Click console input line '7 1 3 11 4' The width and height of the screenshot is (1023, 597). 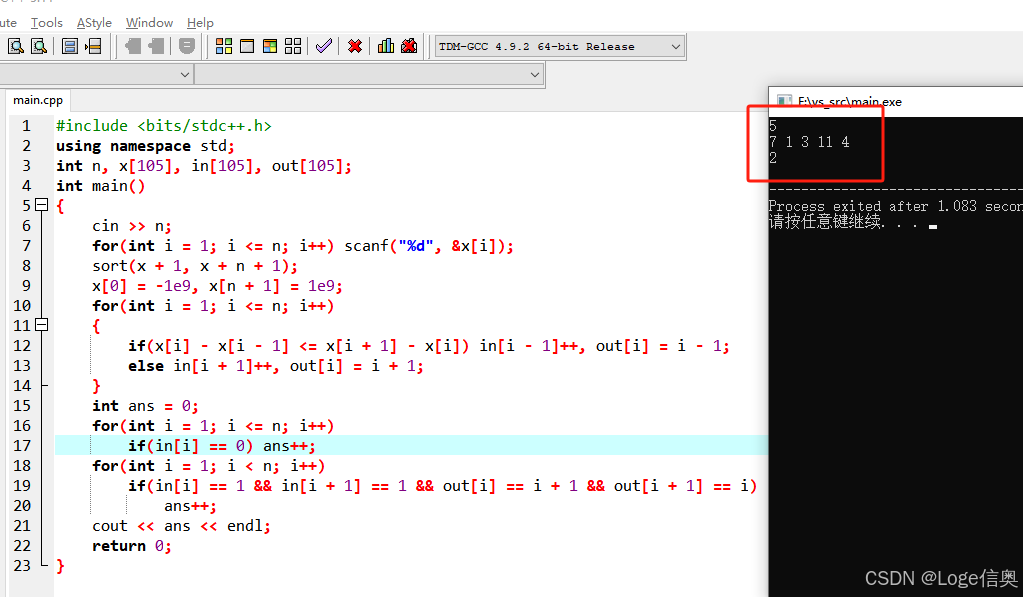click(x=809, y=142)
